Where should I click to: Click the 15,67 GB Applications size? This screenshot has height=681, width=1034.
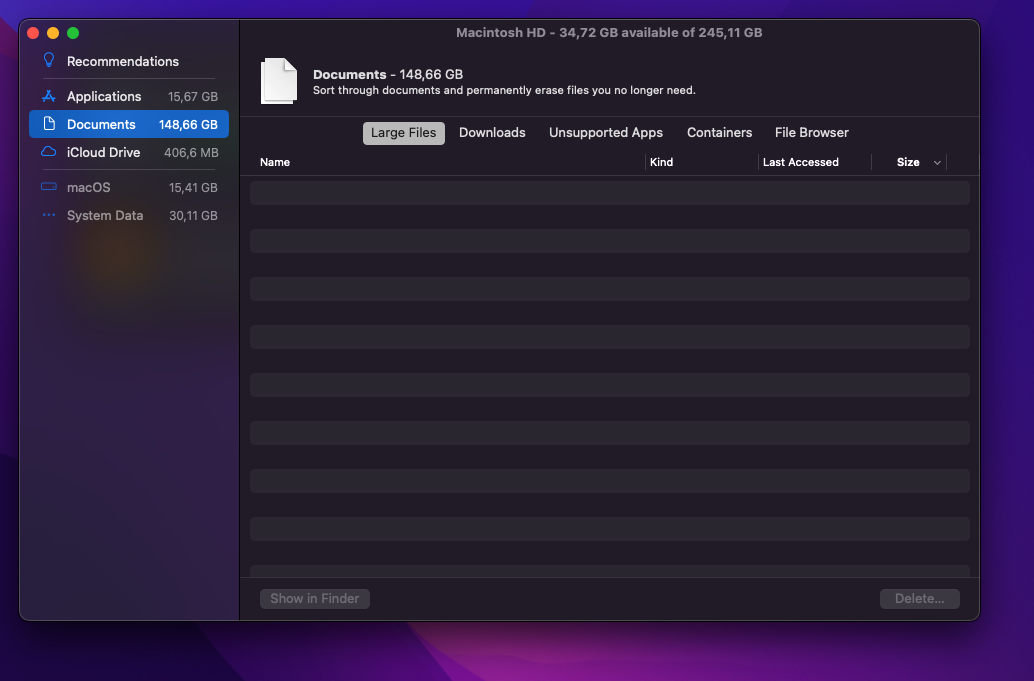(193, 97)
